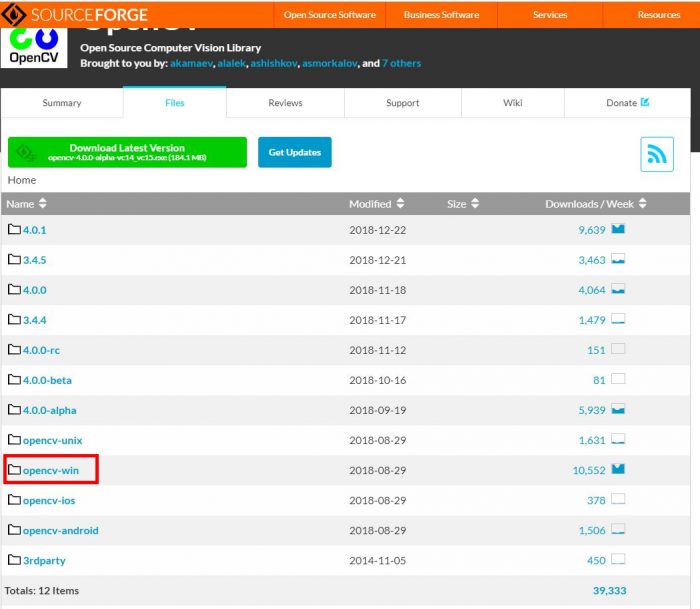Open the 4.0.0-alpha folder icon

tap(14, 409)
